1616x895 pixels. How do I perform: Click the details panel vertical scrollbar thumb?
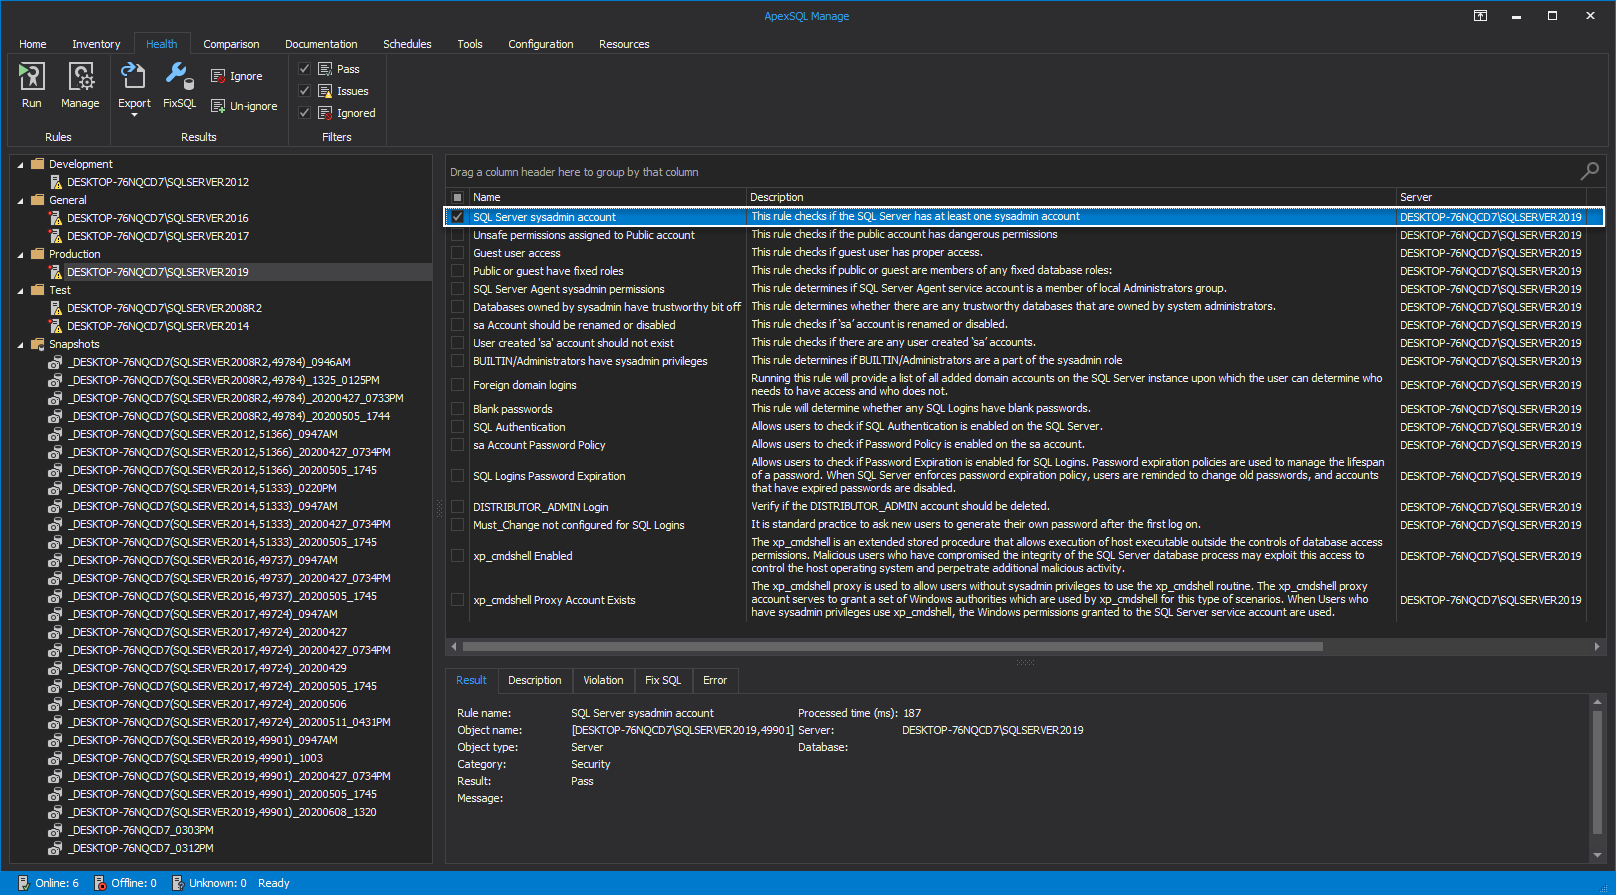click(1597, 772)
